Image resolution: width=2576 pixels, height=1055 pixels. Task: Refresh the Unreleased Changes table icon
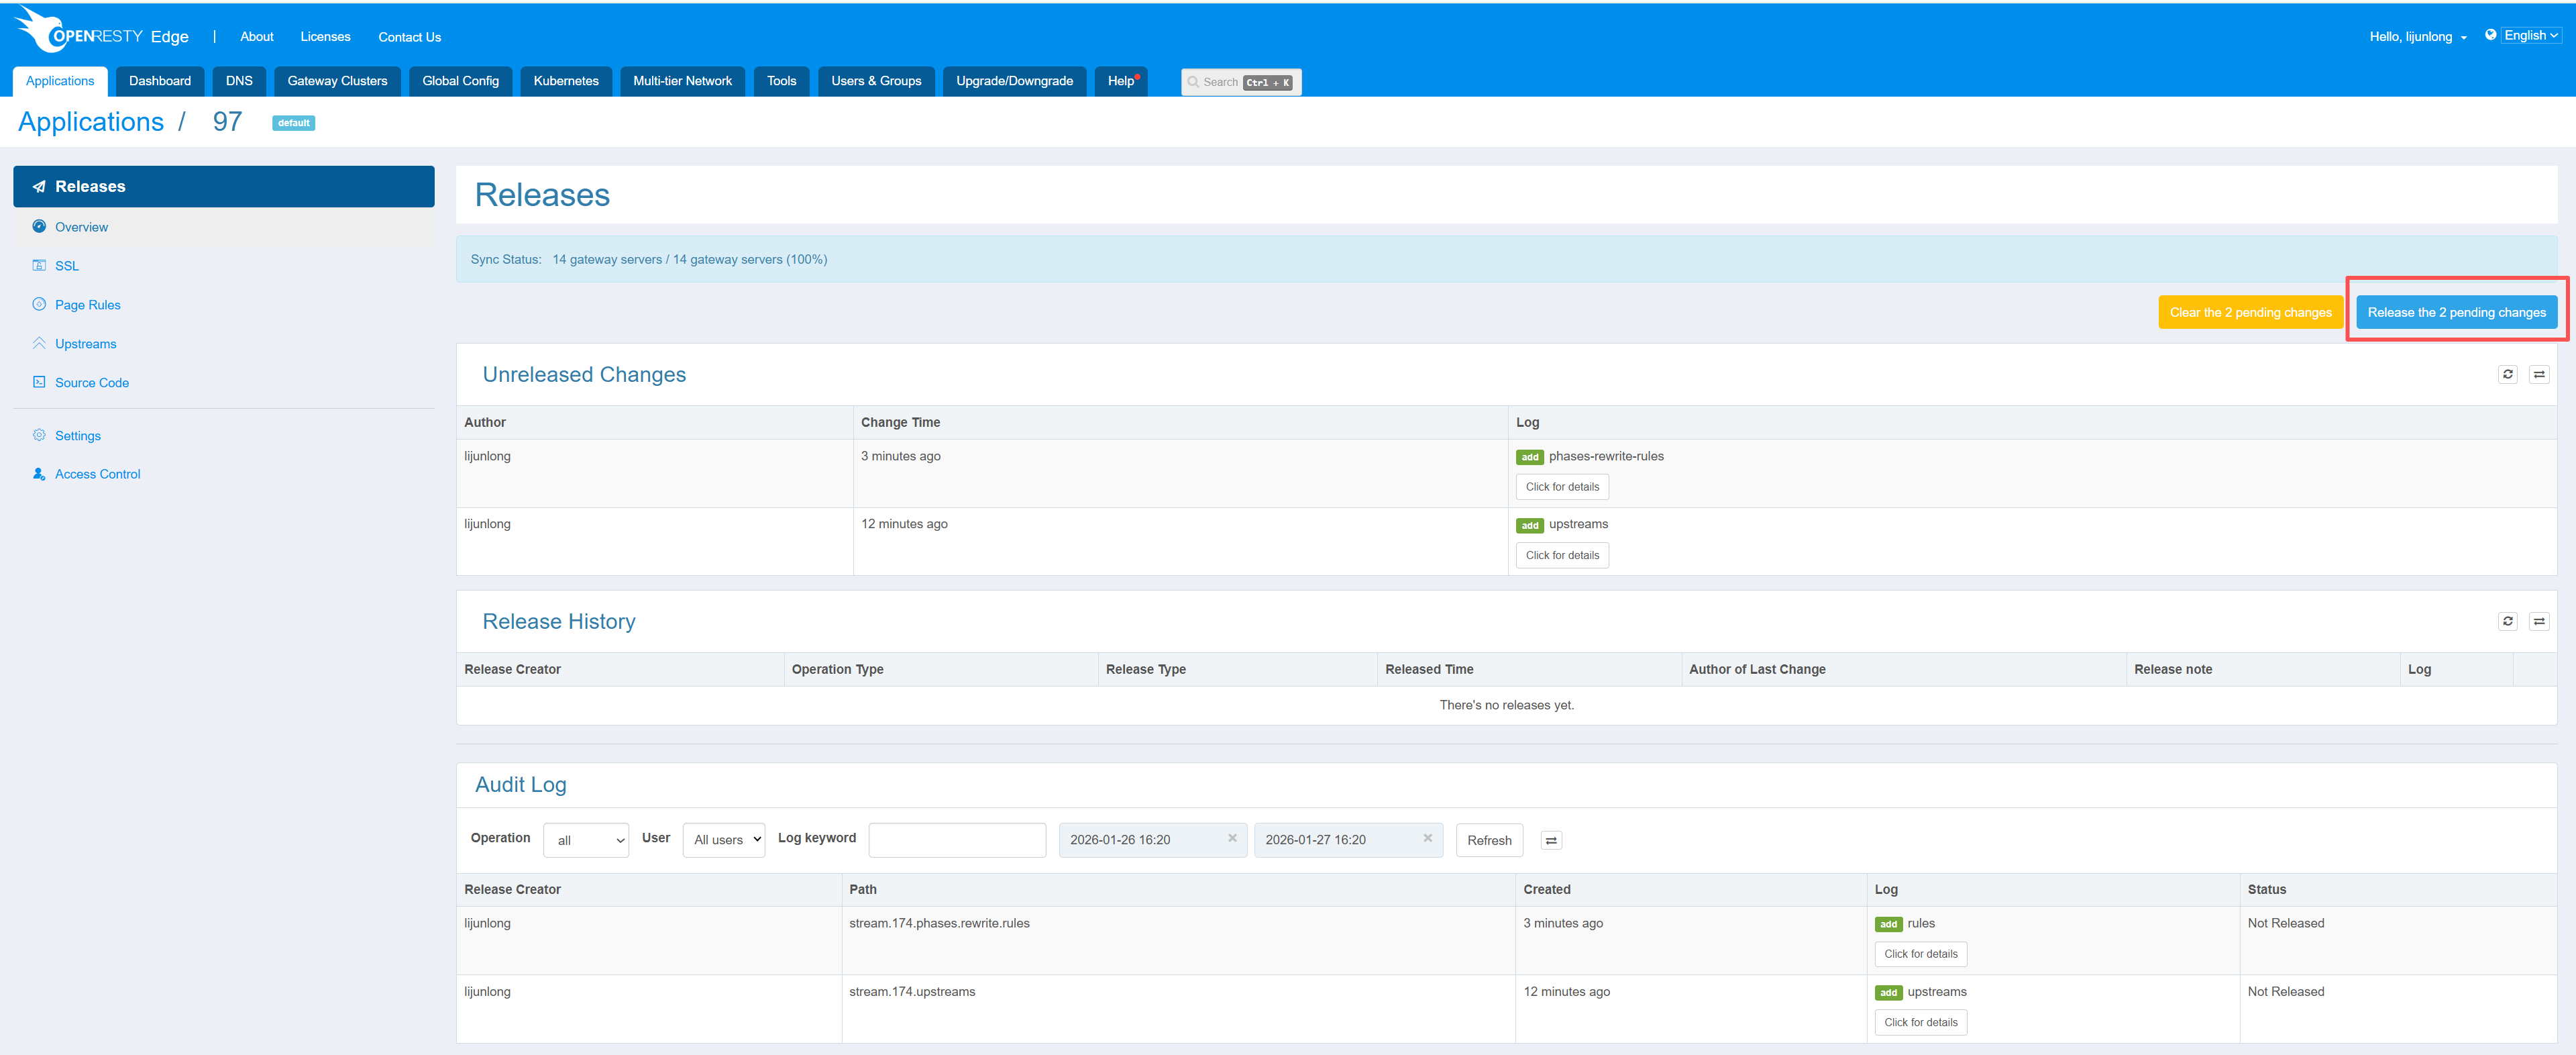pos(2507,374)
